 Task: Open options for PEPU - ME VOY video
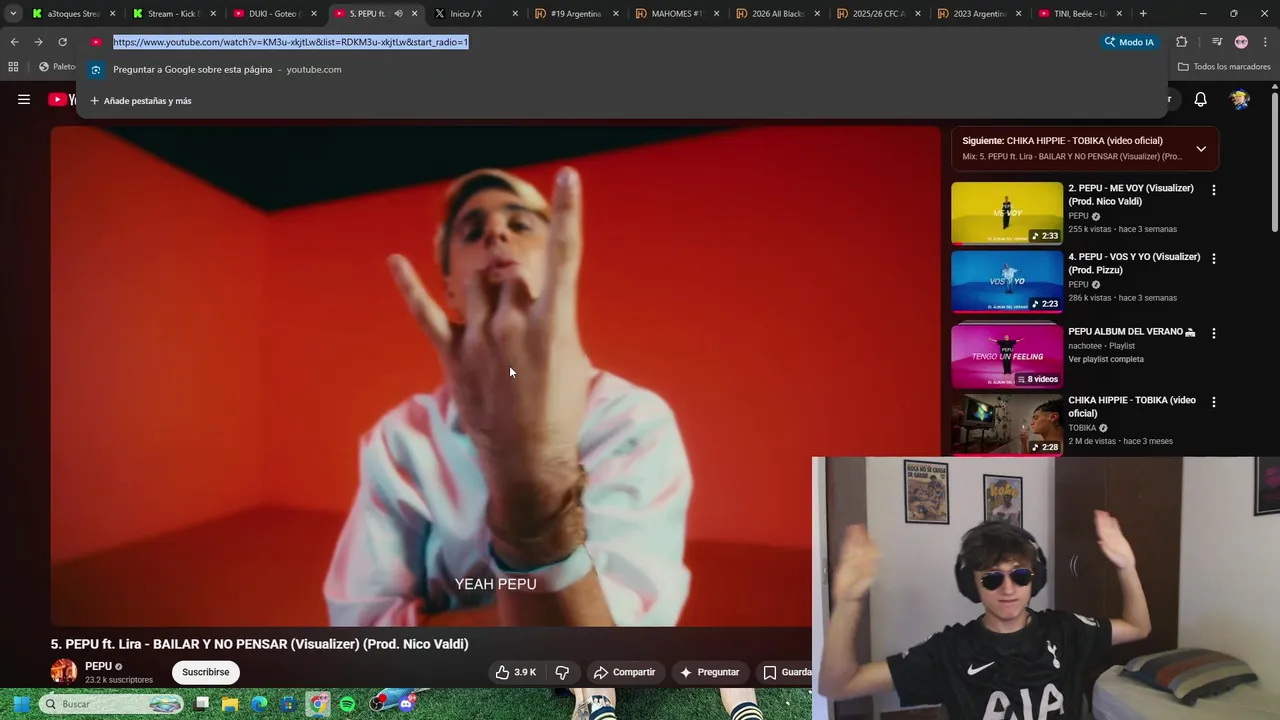[x=1214, y=190]
